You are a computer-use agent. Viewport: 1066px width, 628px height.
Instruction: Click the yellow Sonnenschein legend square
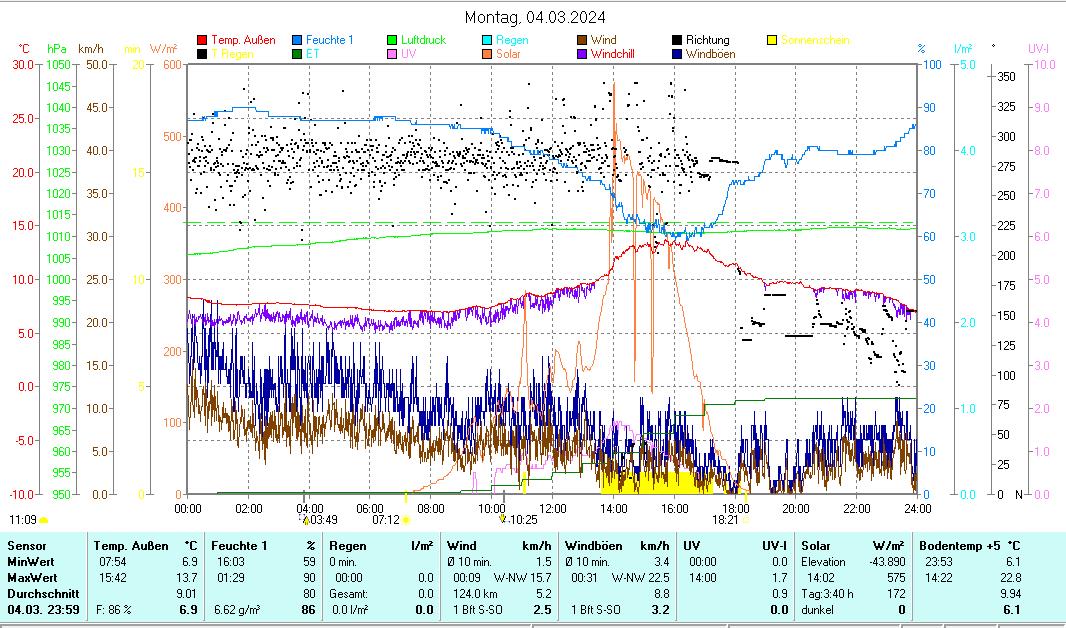pos(772,41)
